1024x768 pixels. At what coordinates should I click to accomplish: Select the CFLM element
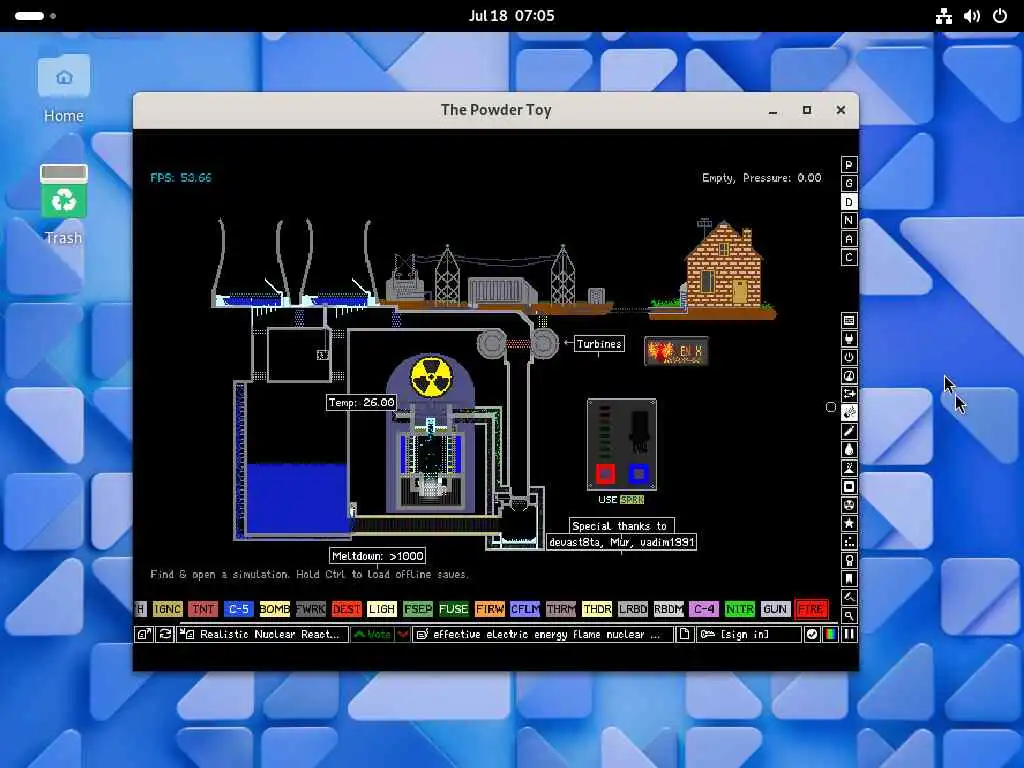click(x=526, y=609)
